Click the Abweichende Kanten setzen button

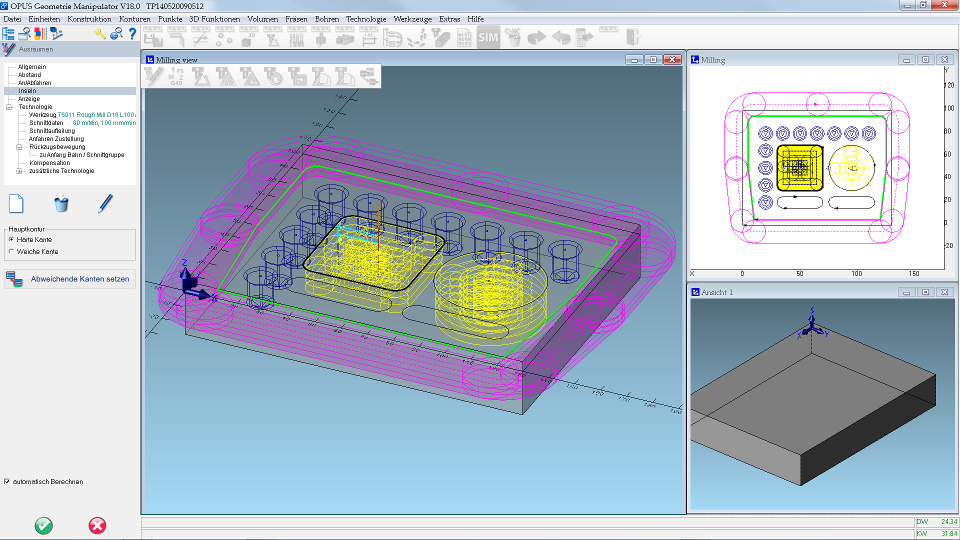click(70, 279)
